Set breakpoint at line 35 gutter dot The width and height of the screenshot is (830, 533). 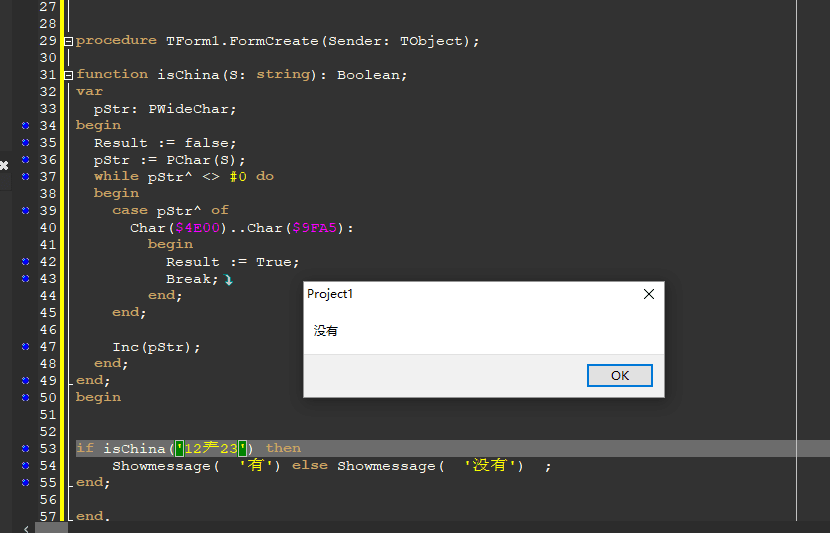click(25, 143)
